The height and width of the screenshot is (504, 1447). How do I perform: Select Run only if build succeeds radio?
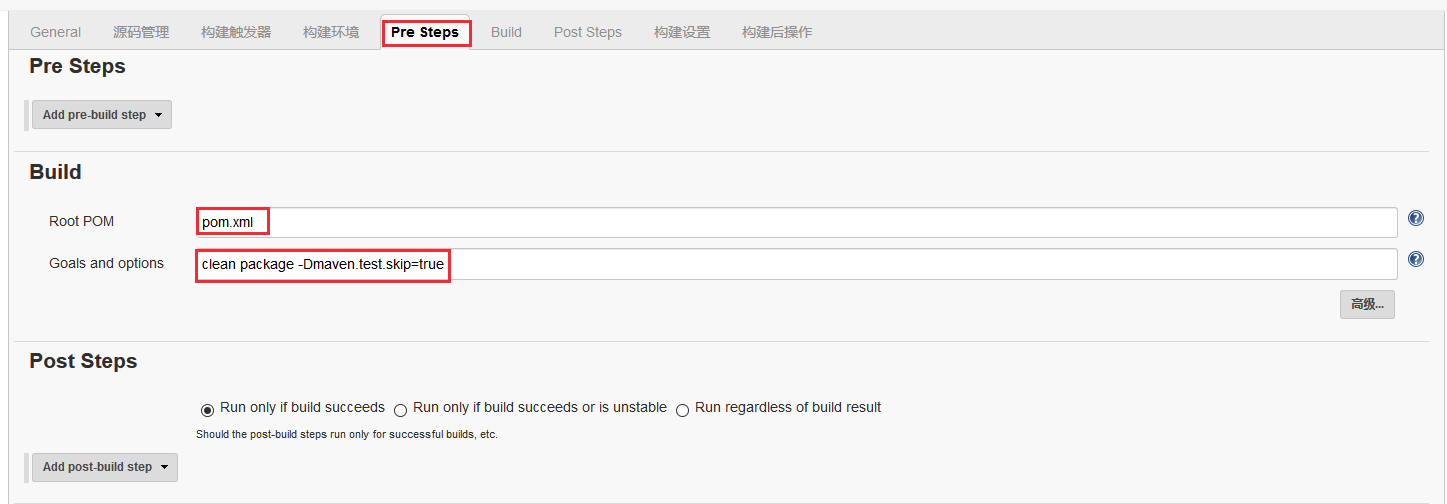tap(208, 409)
